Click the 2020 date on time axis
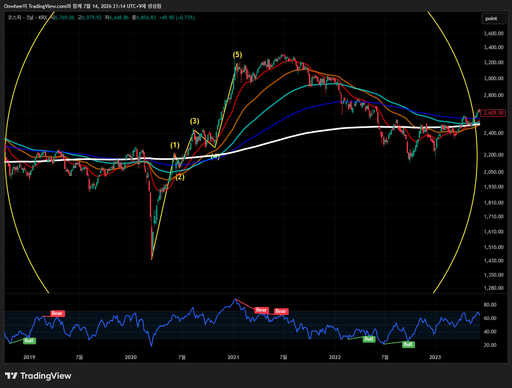512x388 pixels. tap(131, 357)
